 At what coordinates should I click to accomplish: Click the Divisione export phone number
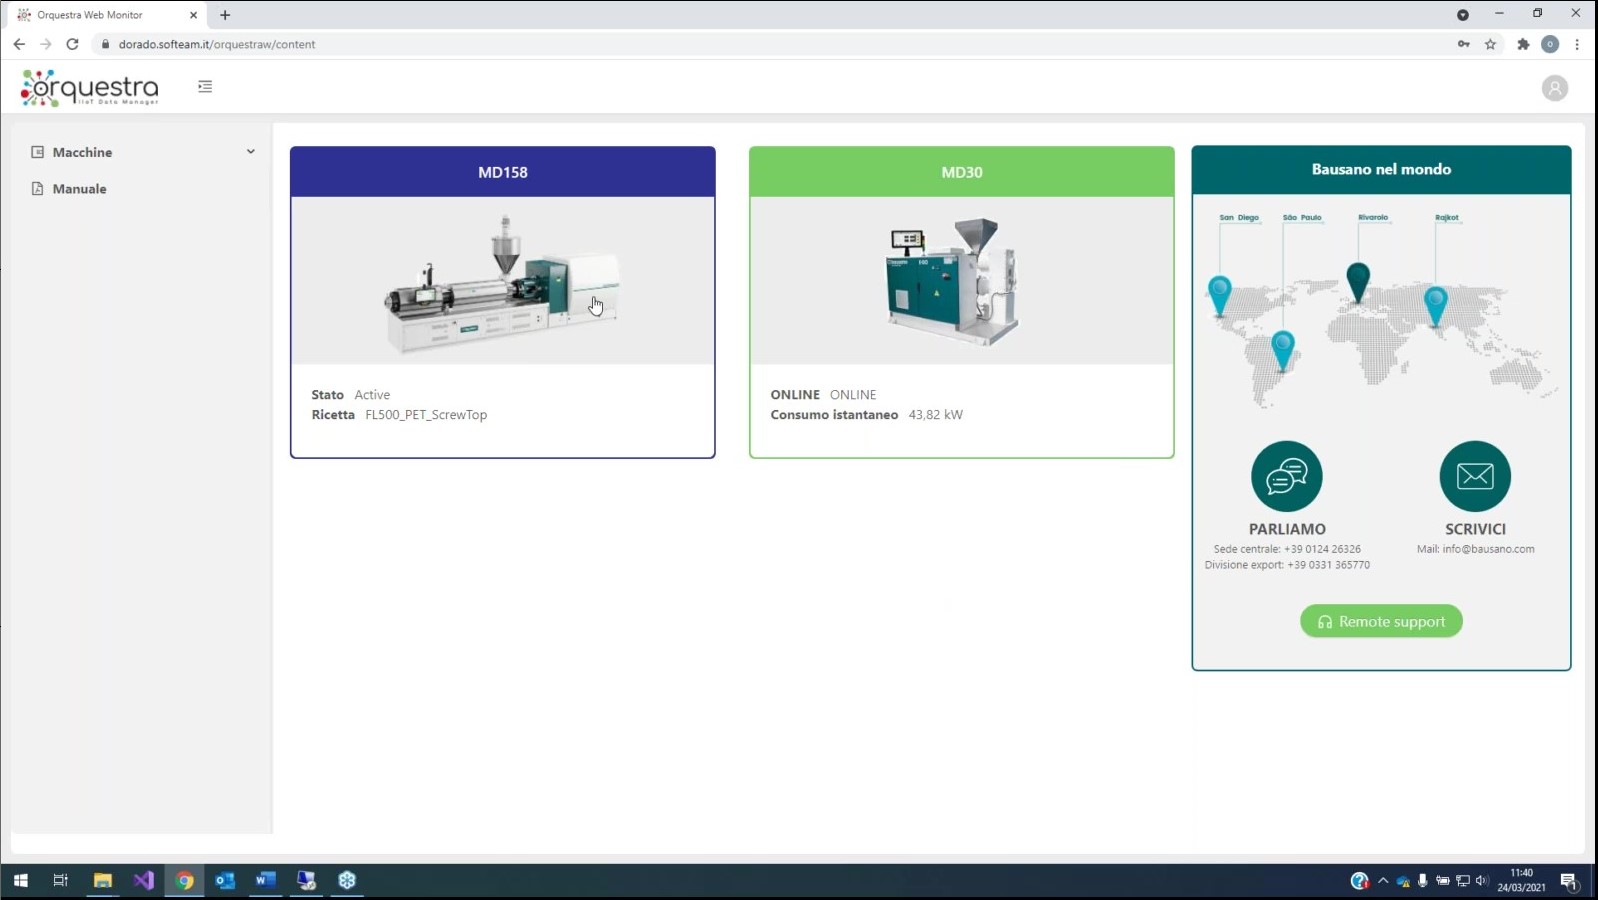(1328, 565)
